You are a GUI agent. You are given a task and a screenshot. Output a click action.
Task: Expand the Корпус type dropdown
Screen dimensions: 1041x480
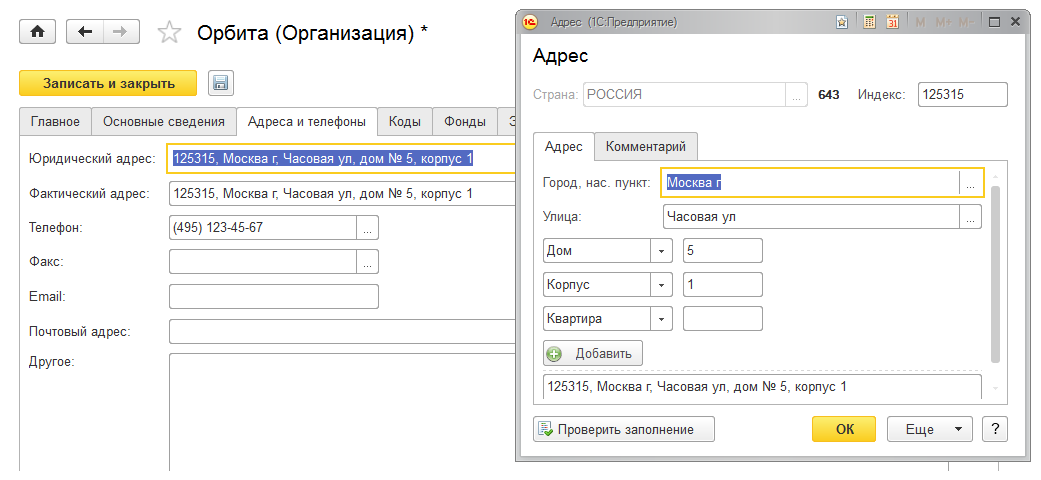coord(662,285)
